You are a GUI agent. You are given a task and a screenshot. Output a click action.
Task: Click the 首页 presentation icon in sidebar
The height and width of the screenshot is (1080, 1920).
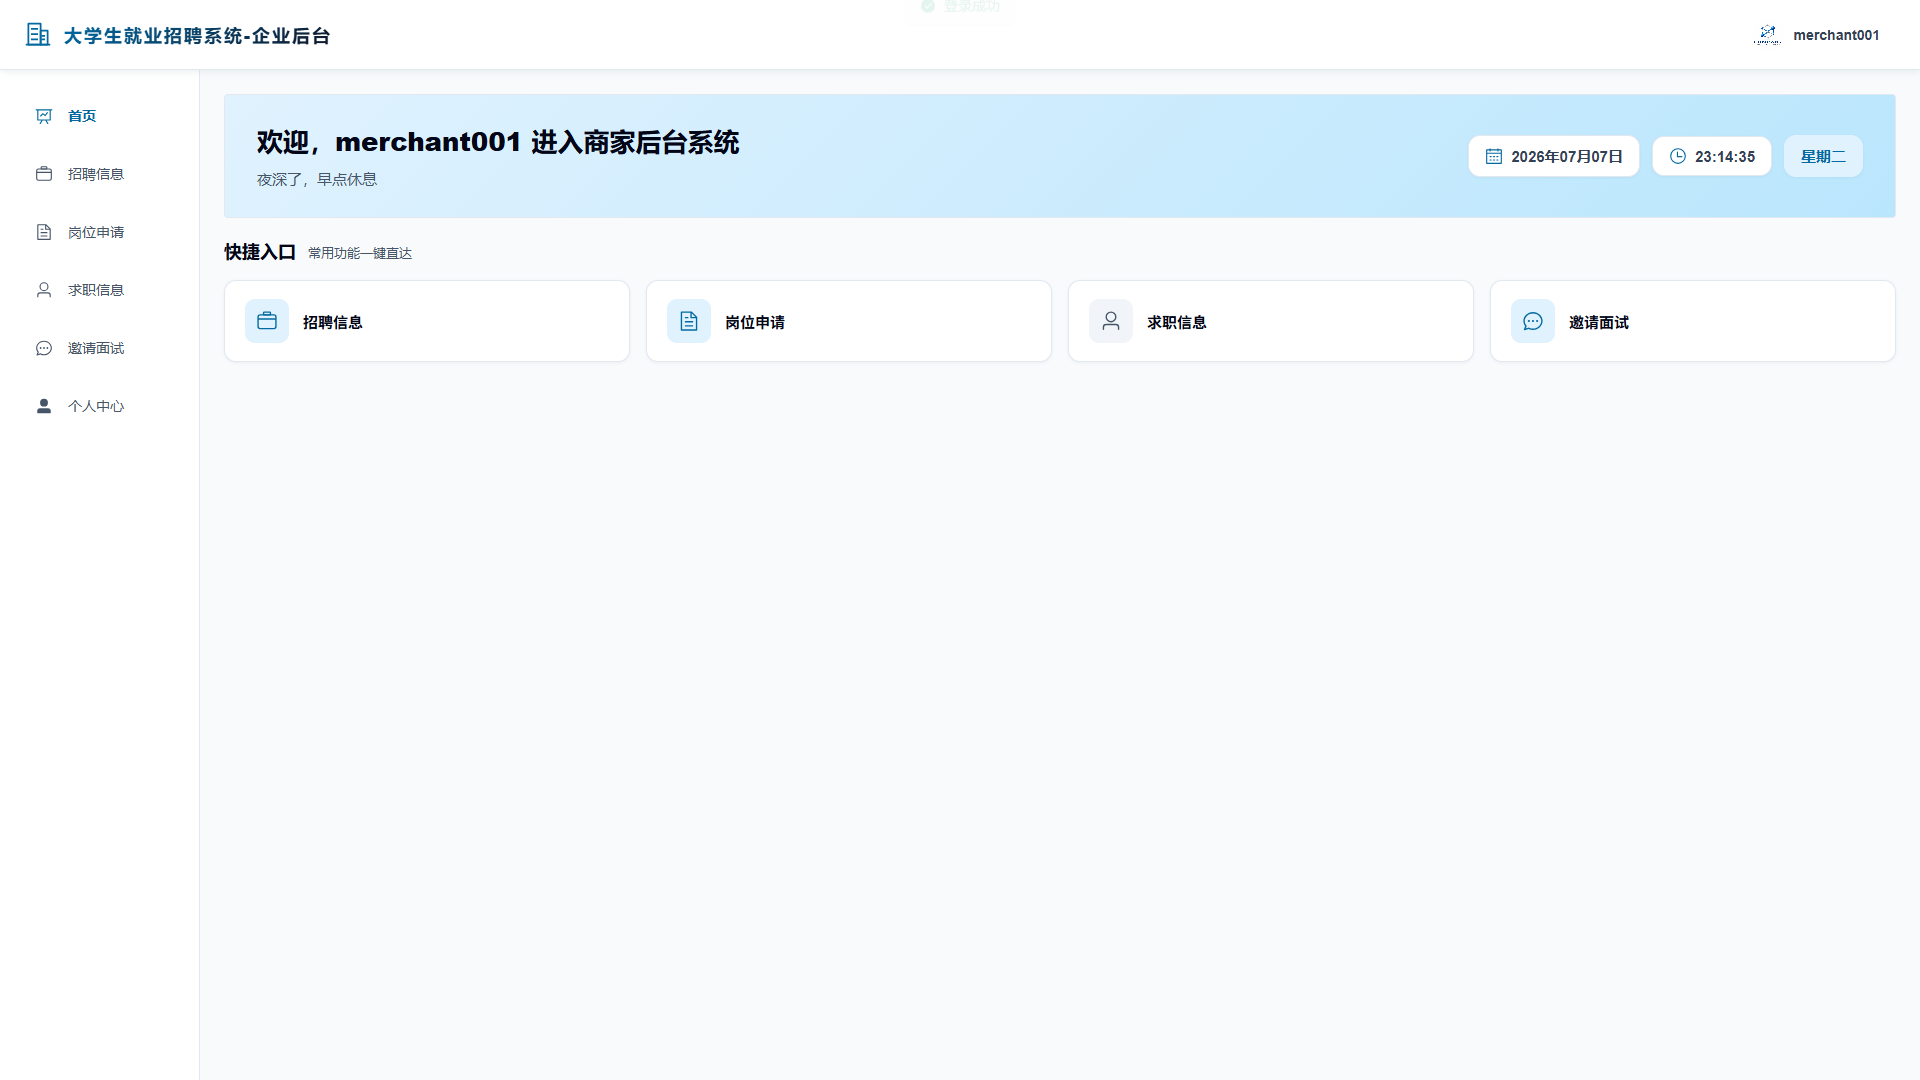pyautogui.click(x=44, y=116)
